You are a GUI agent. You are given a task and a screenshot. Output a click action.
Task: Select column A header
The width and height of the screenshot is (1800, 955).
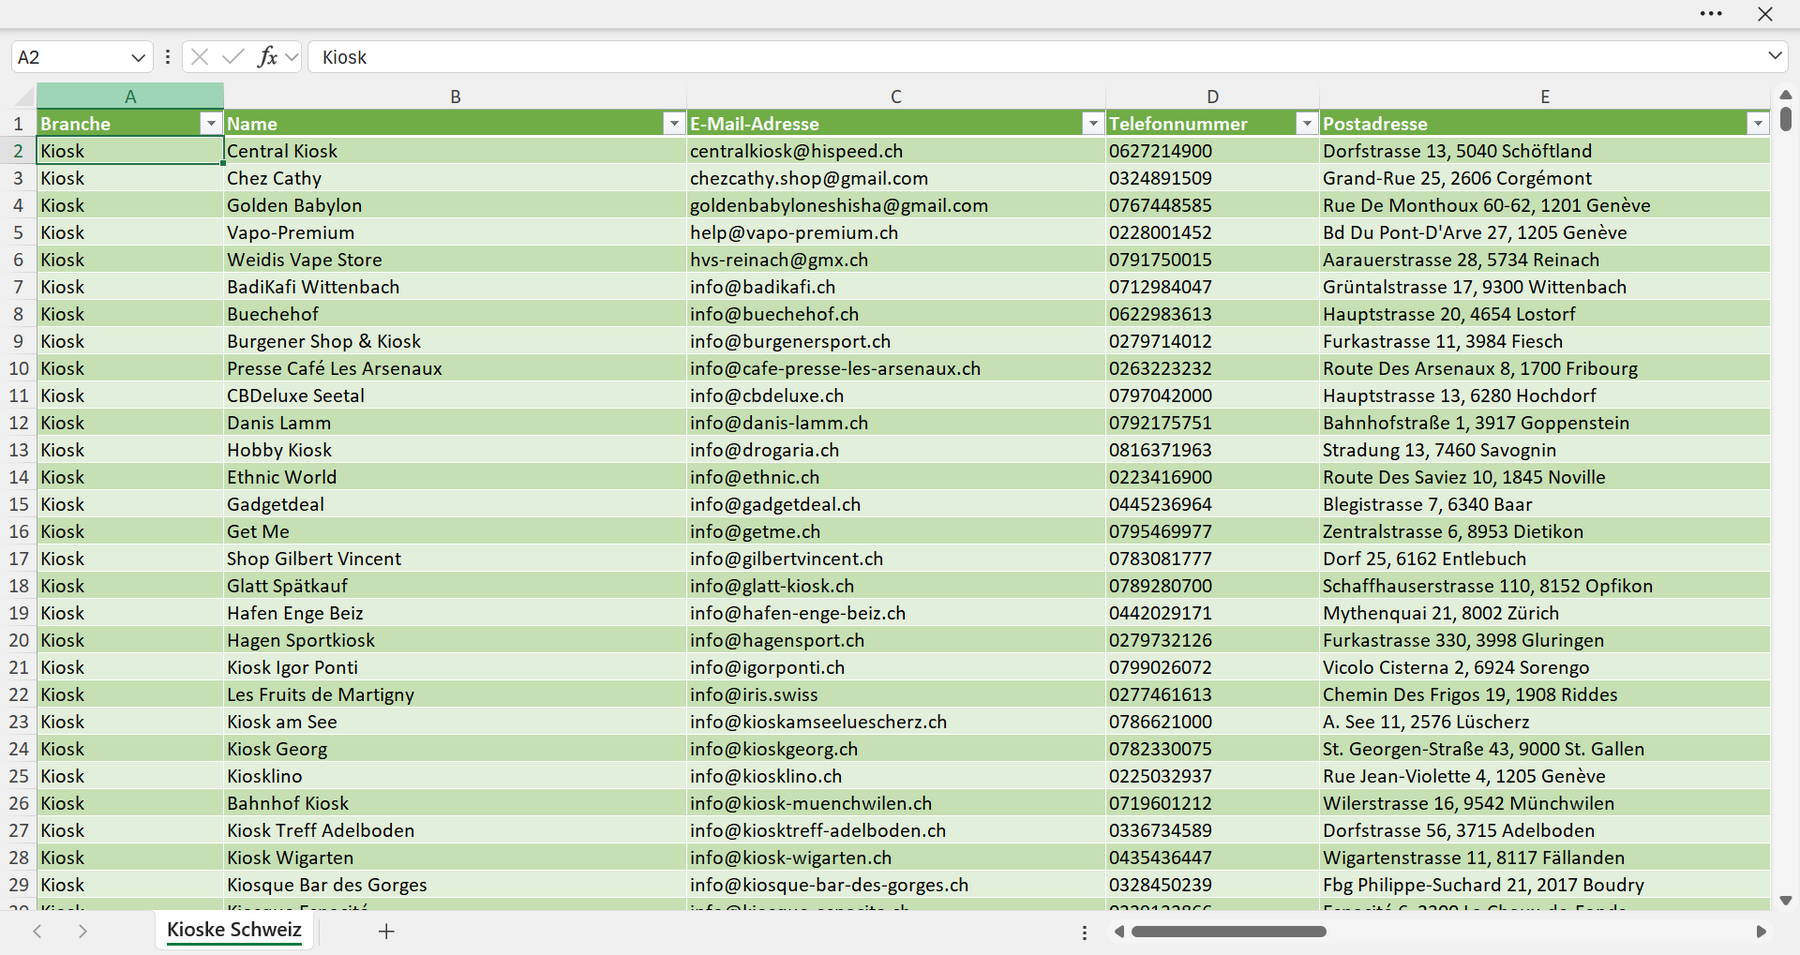click(x=130, y=96)
